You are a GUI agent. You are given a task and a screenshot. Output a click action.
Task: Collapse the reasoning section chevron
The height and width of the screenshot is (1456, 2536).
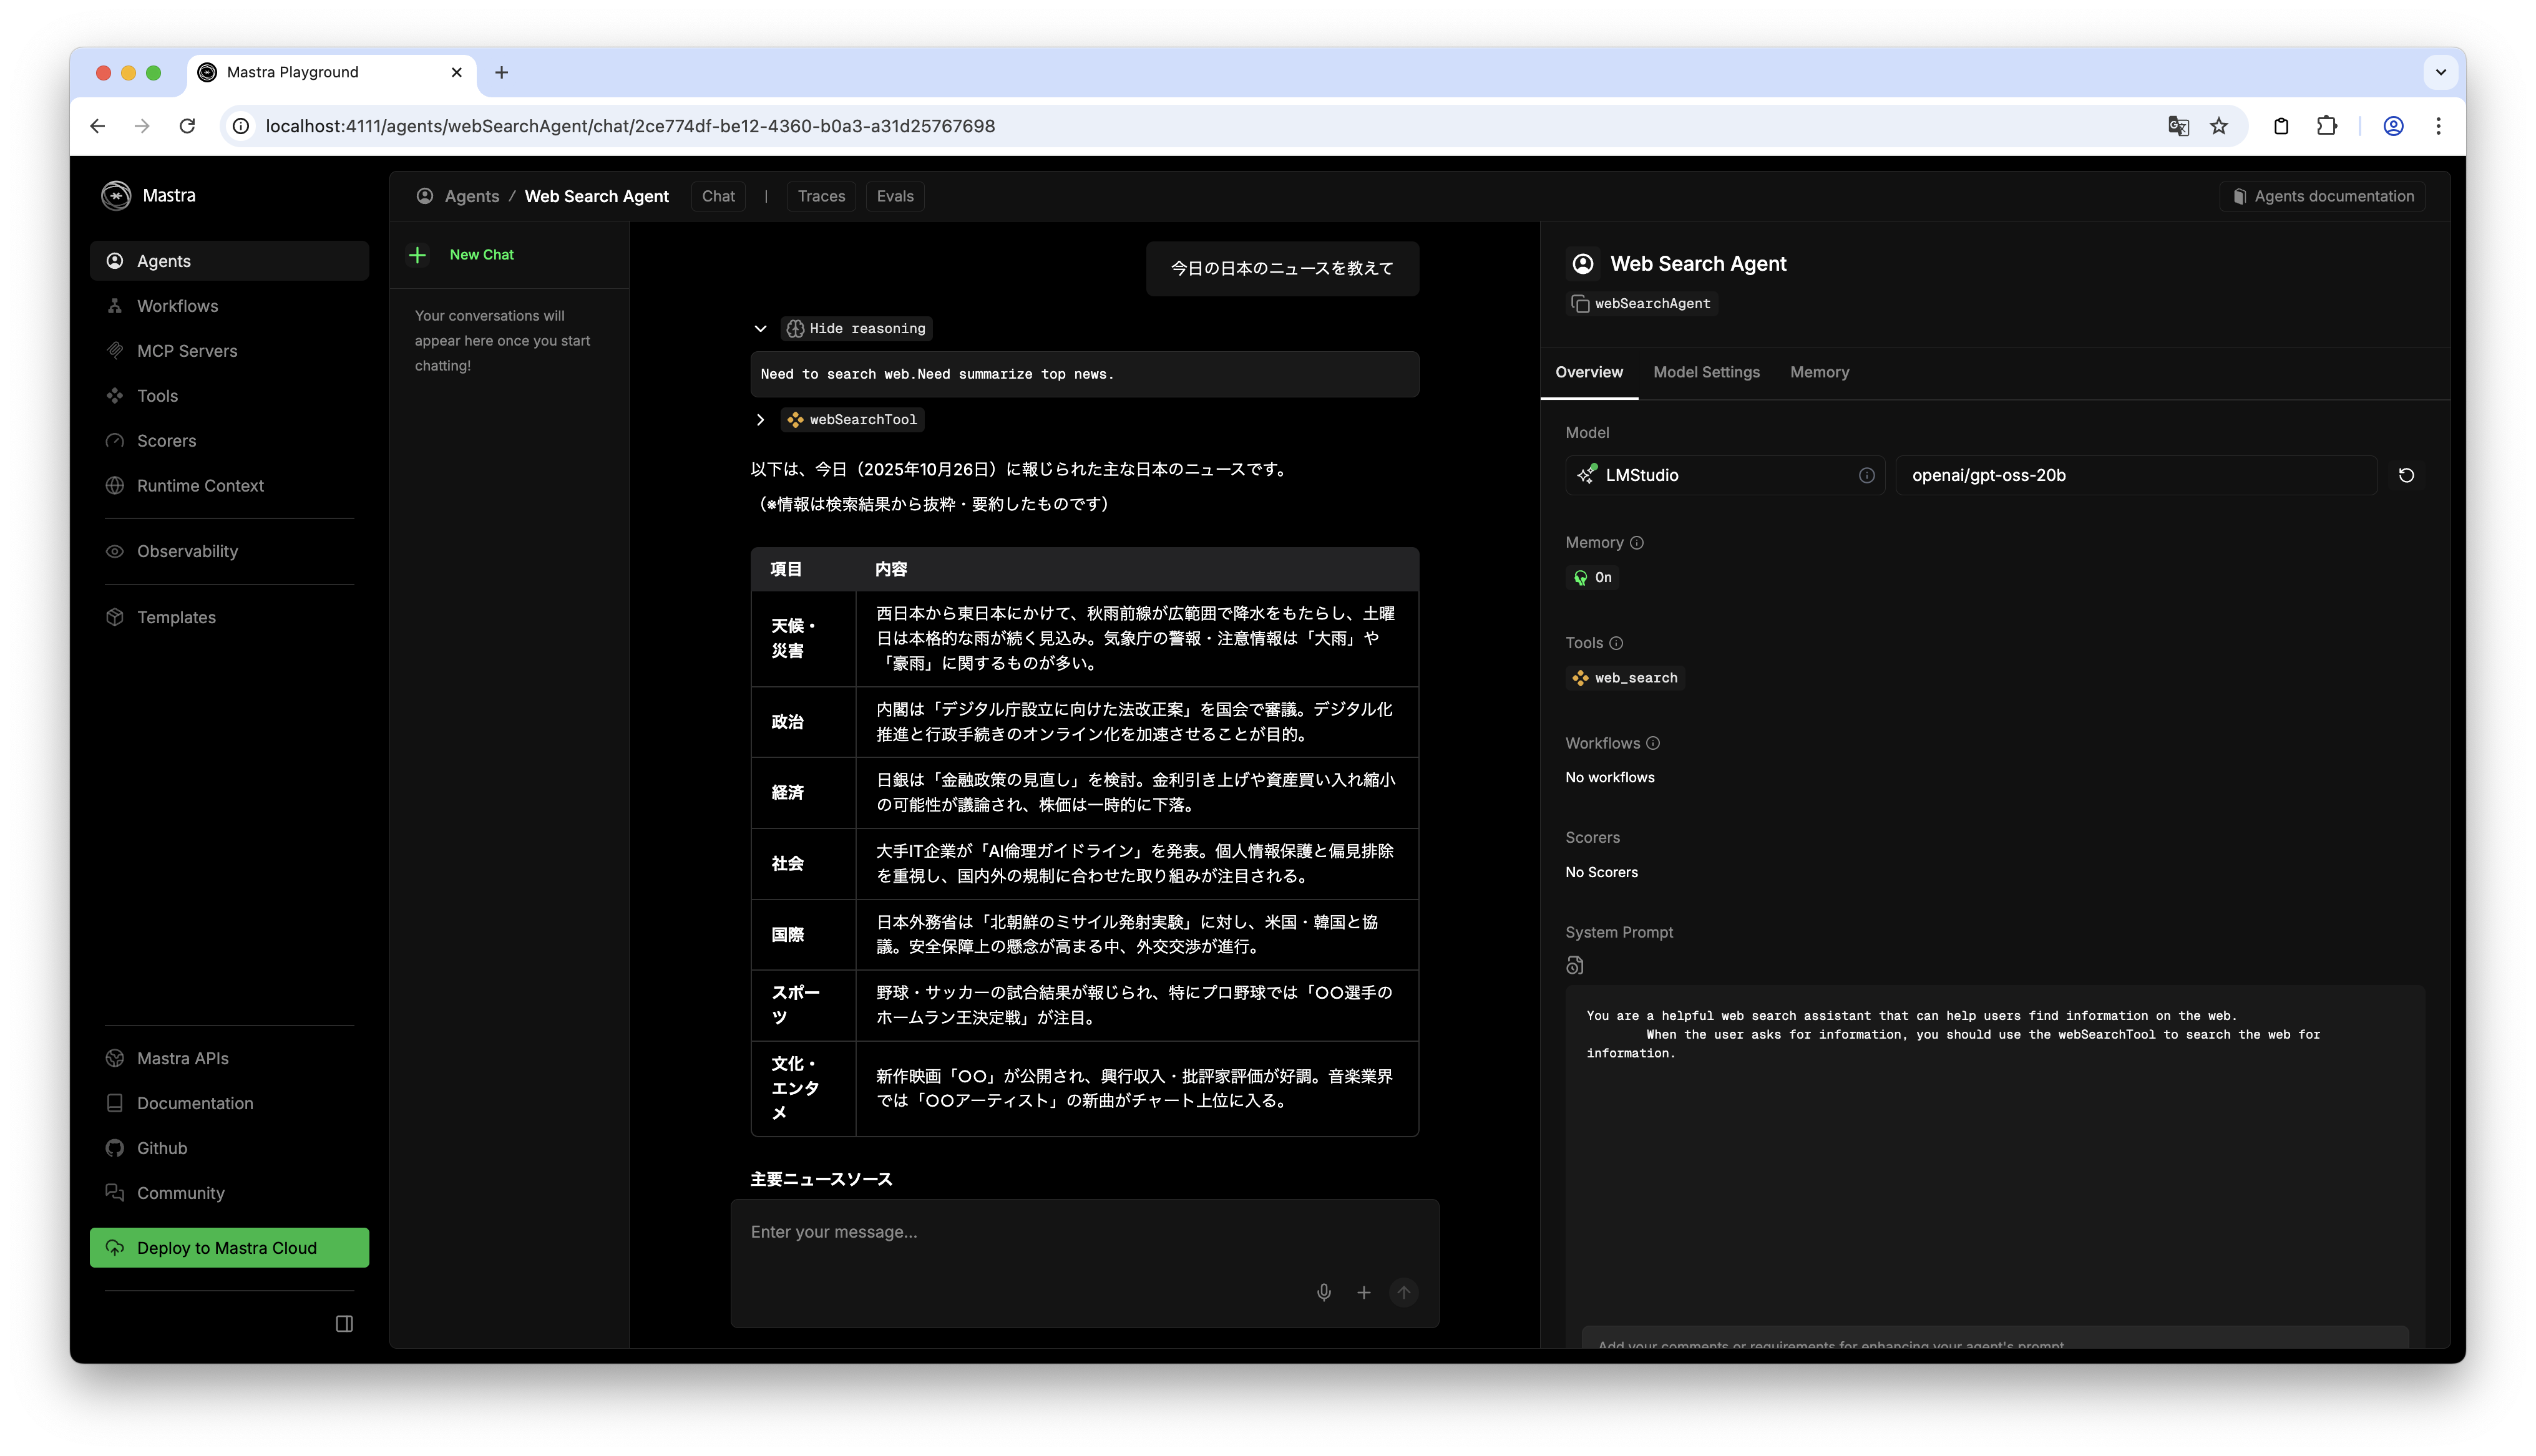point(761,328)
